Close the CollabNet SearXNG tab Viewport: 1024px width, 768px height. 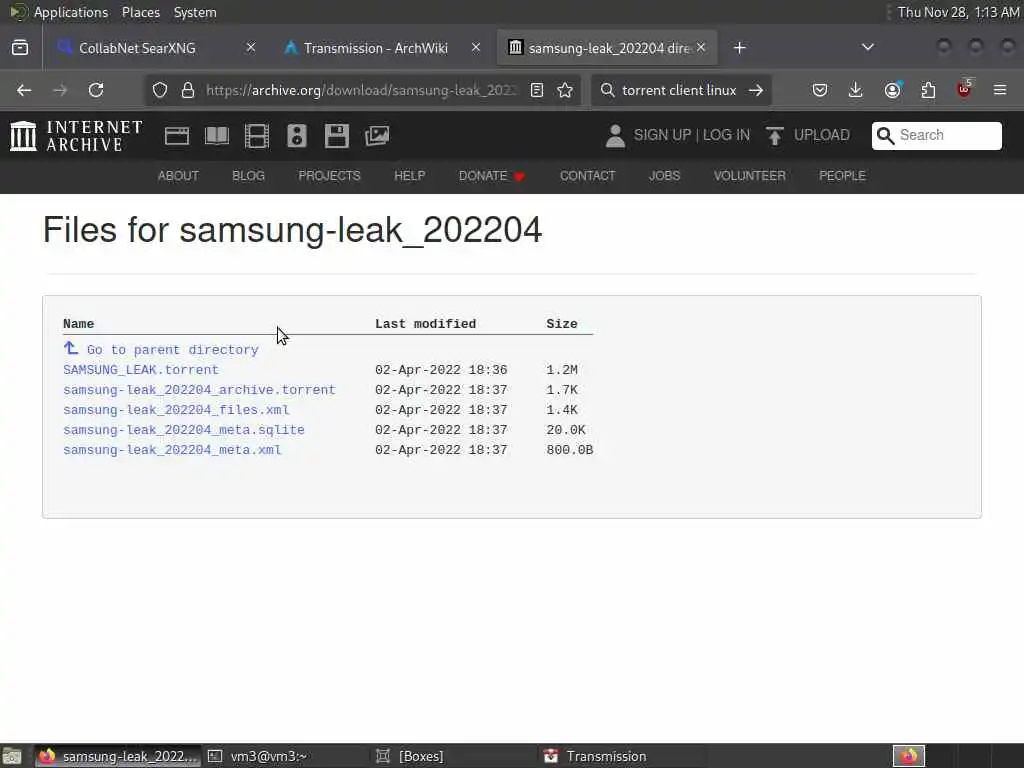(251, 47)
